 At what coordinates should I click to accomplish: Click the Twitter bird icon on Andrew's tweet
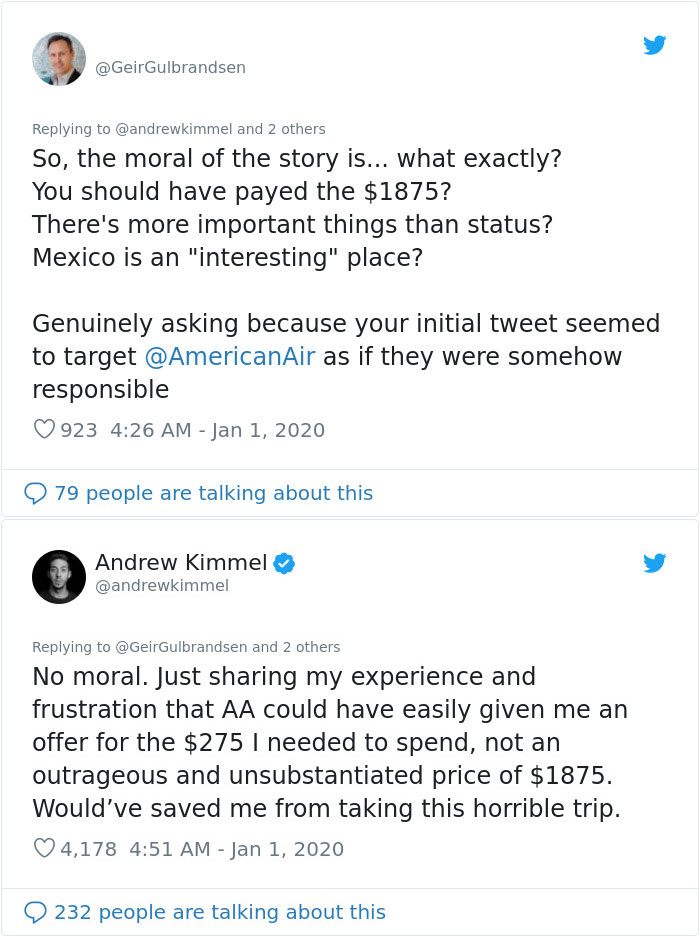pos(656,563)
